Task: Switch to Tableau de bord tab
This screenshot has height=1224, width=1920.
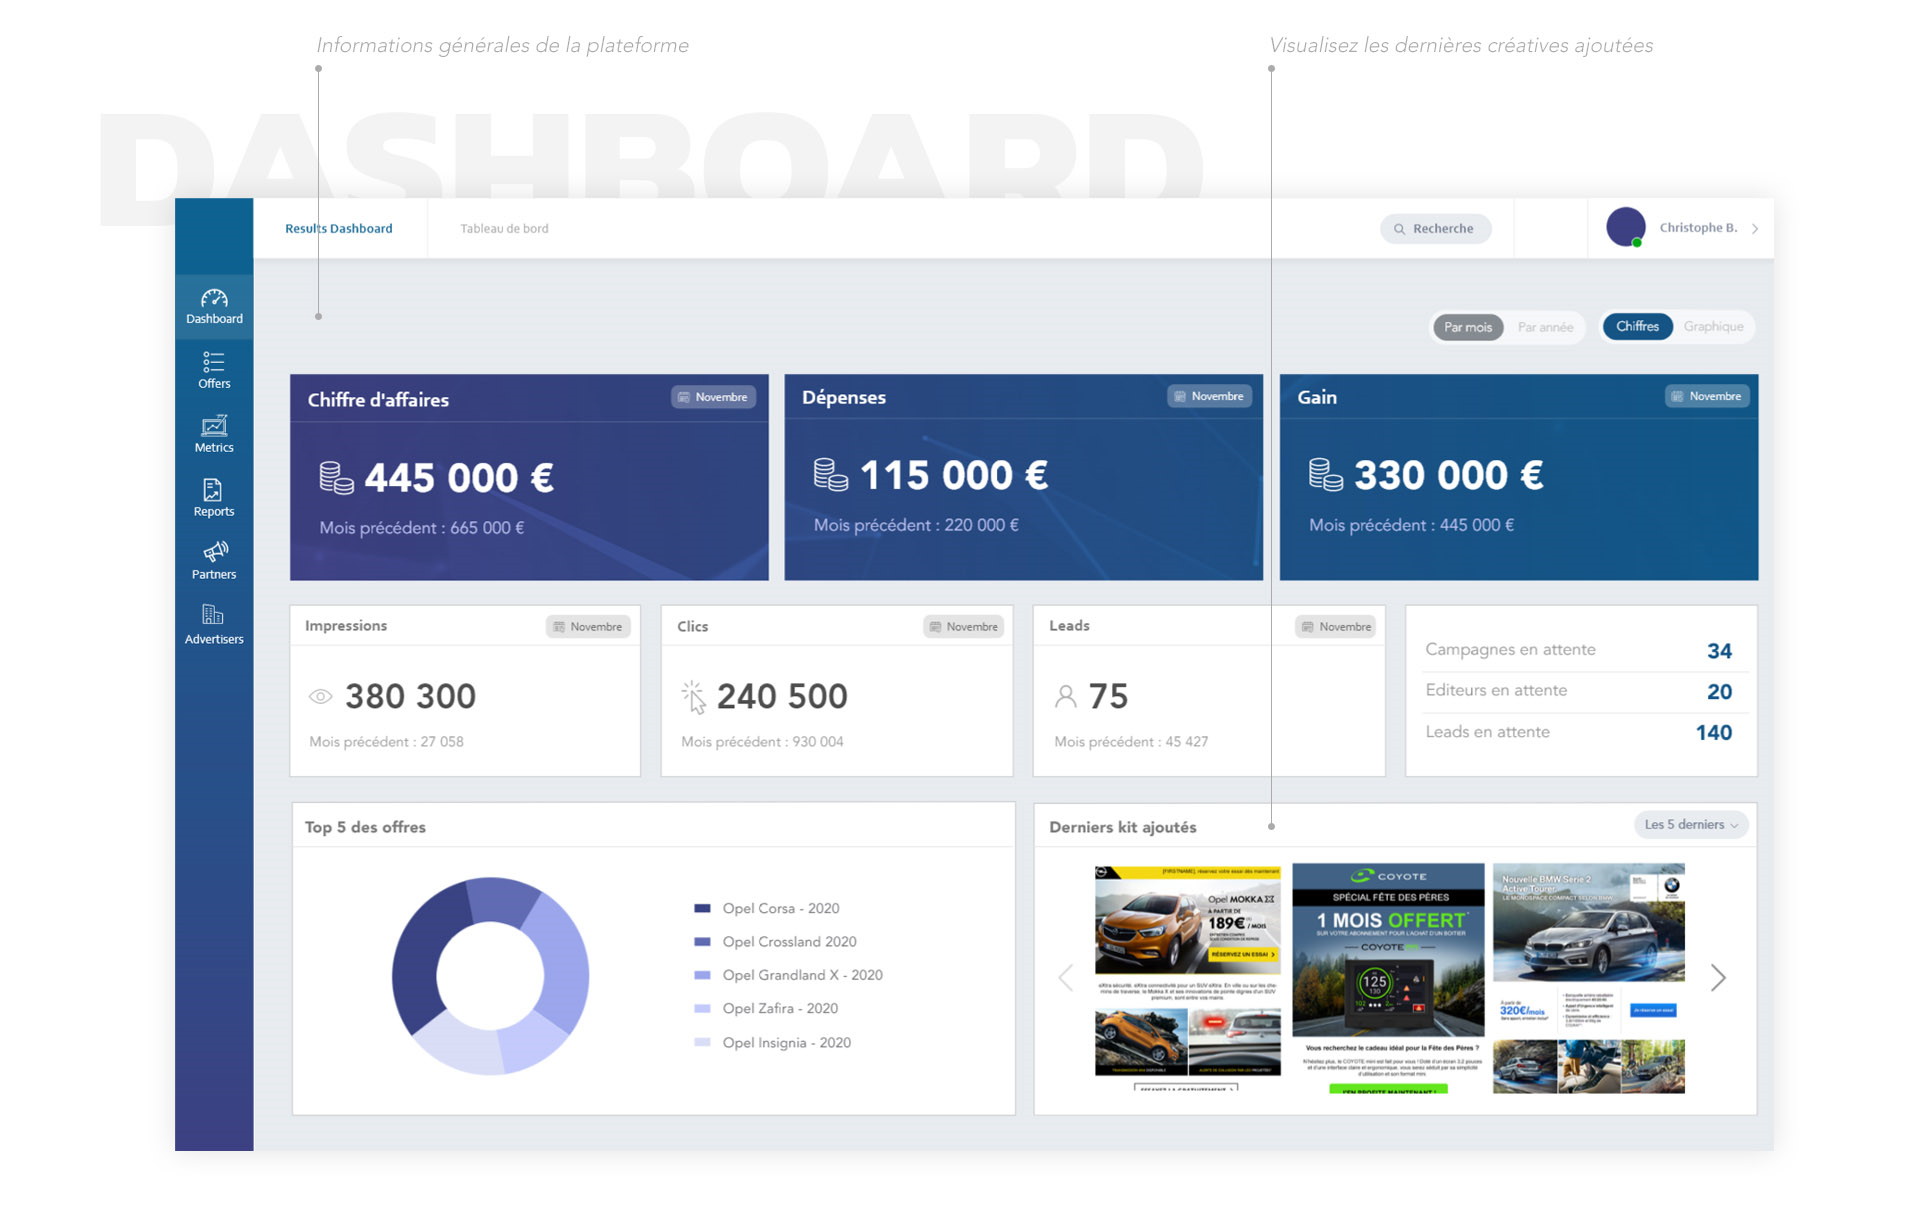Action: pyautogui.click(x=504, y=229)
